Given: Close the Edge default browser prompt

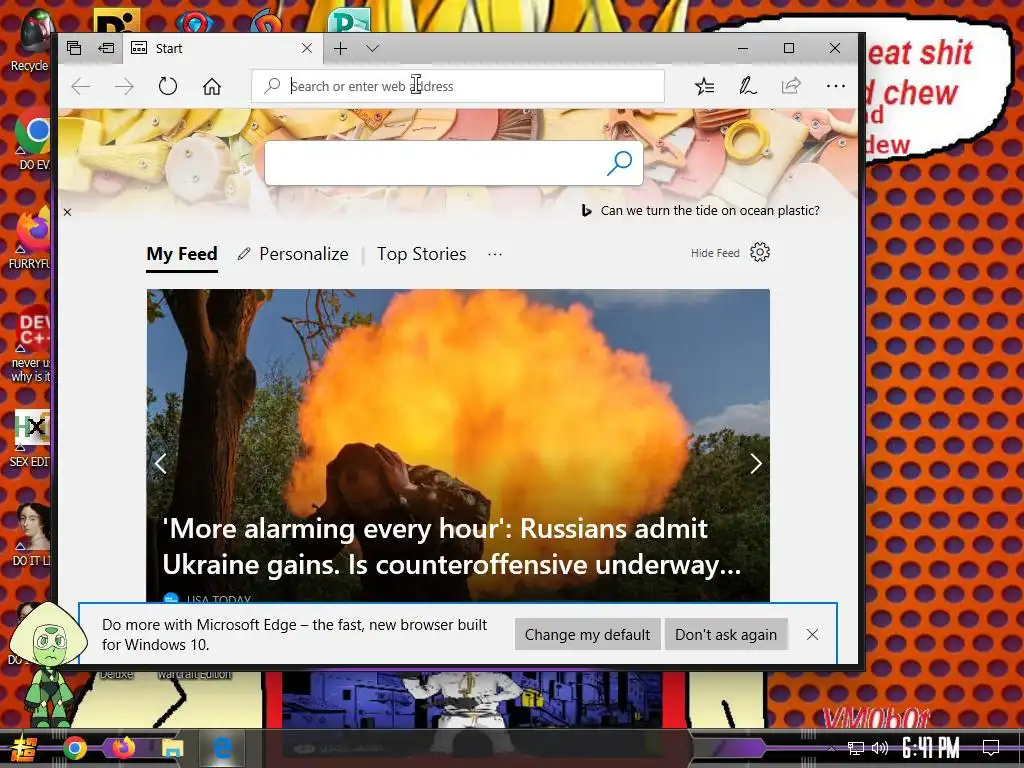Looking at the screenshot, I should pos(812,635).
